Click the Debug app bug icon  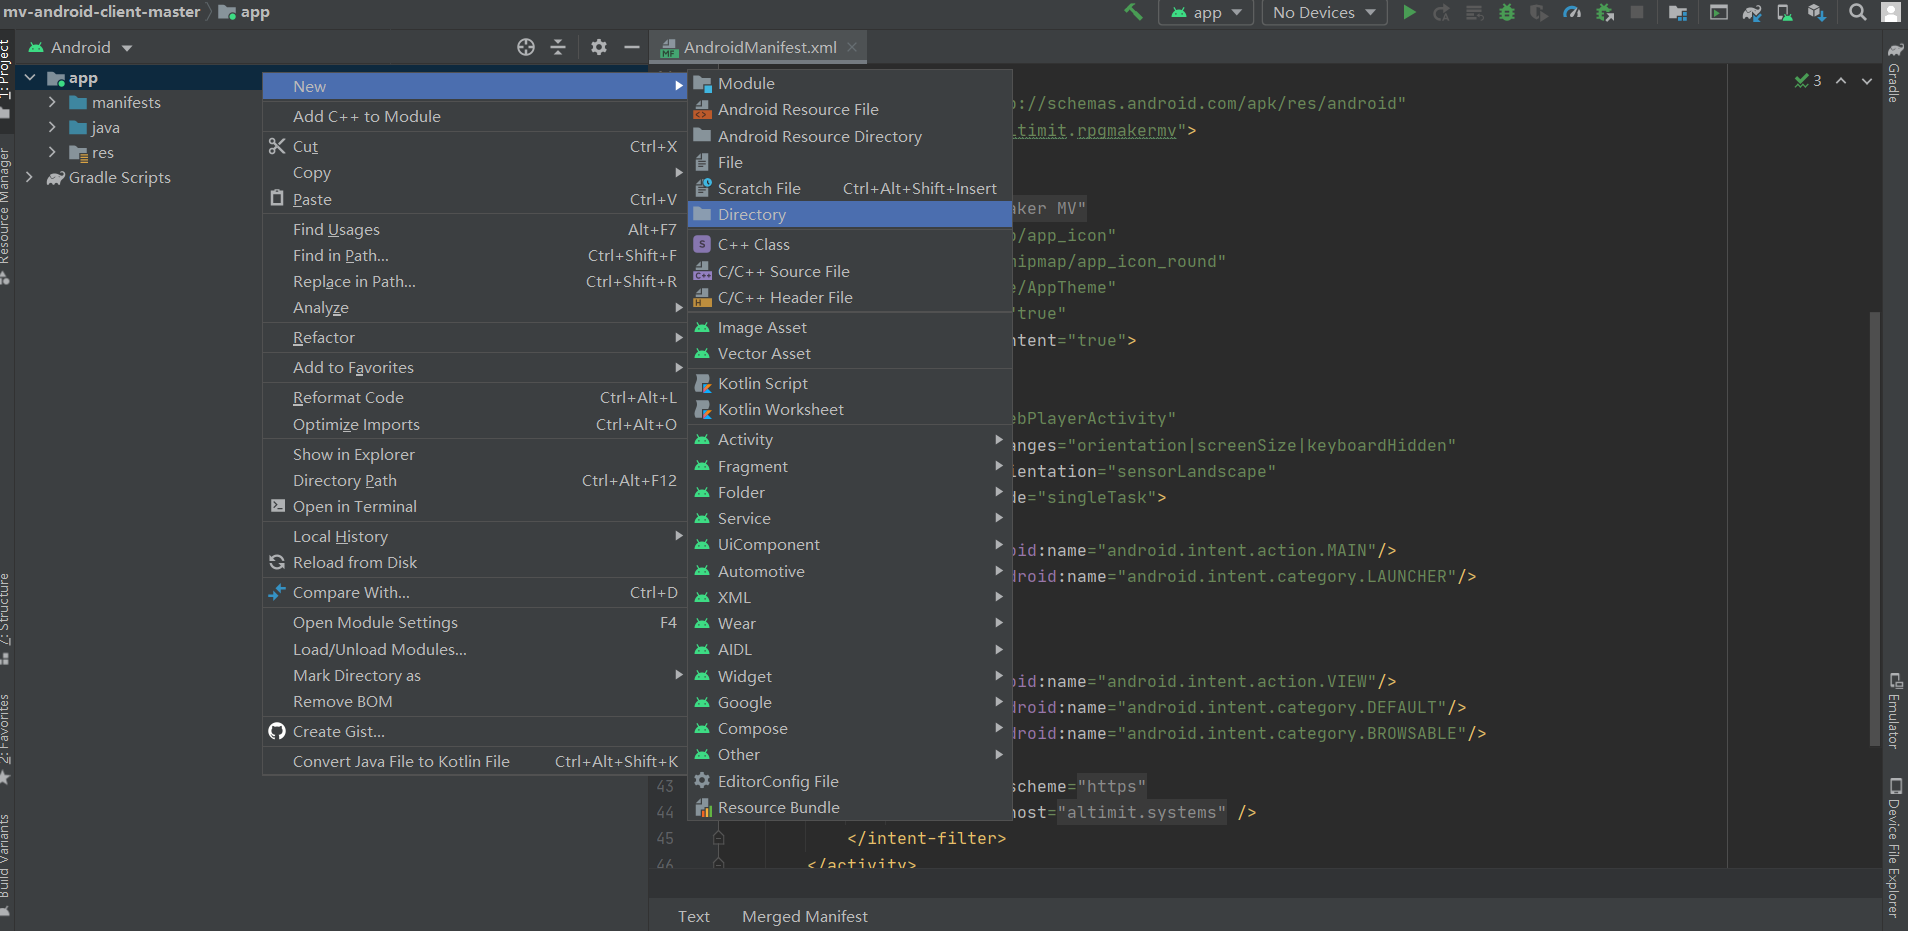tap(1507, 12)
